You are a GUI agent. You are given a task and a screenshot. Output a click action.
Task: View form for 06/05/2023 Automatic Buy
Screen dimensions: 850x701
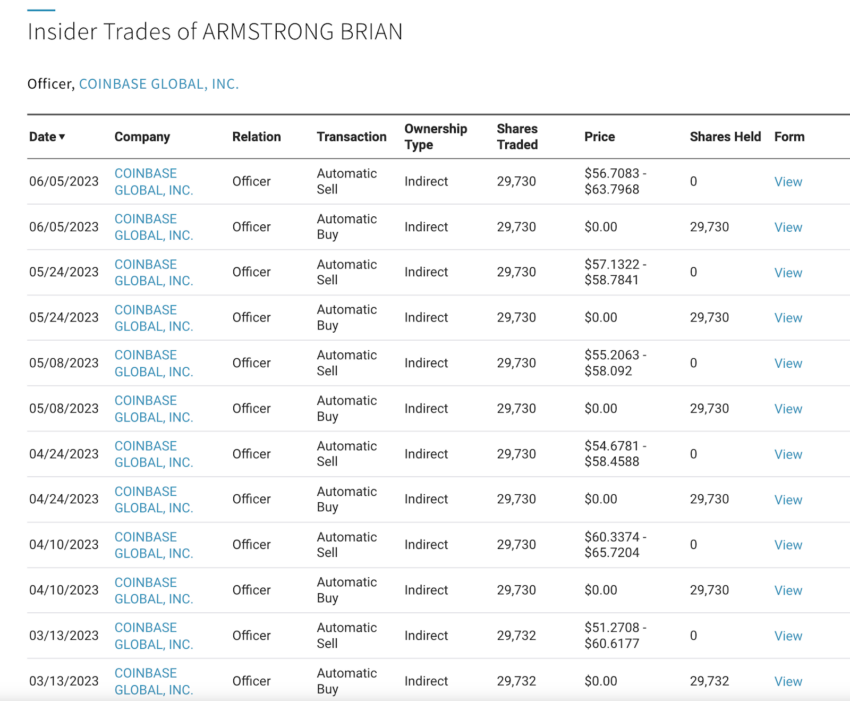pyautogui.click(x=788, y=227)
